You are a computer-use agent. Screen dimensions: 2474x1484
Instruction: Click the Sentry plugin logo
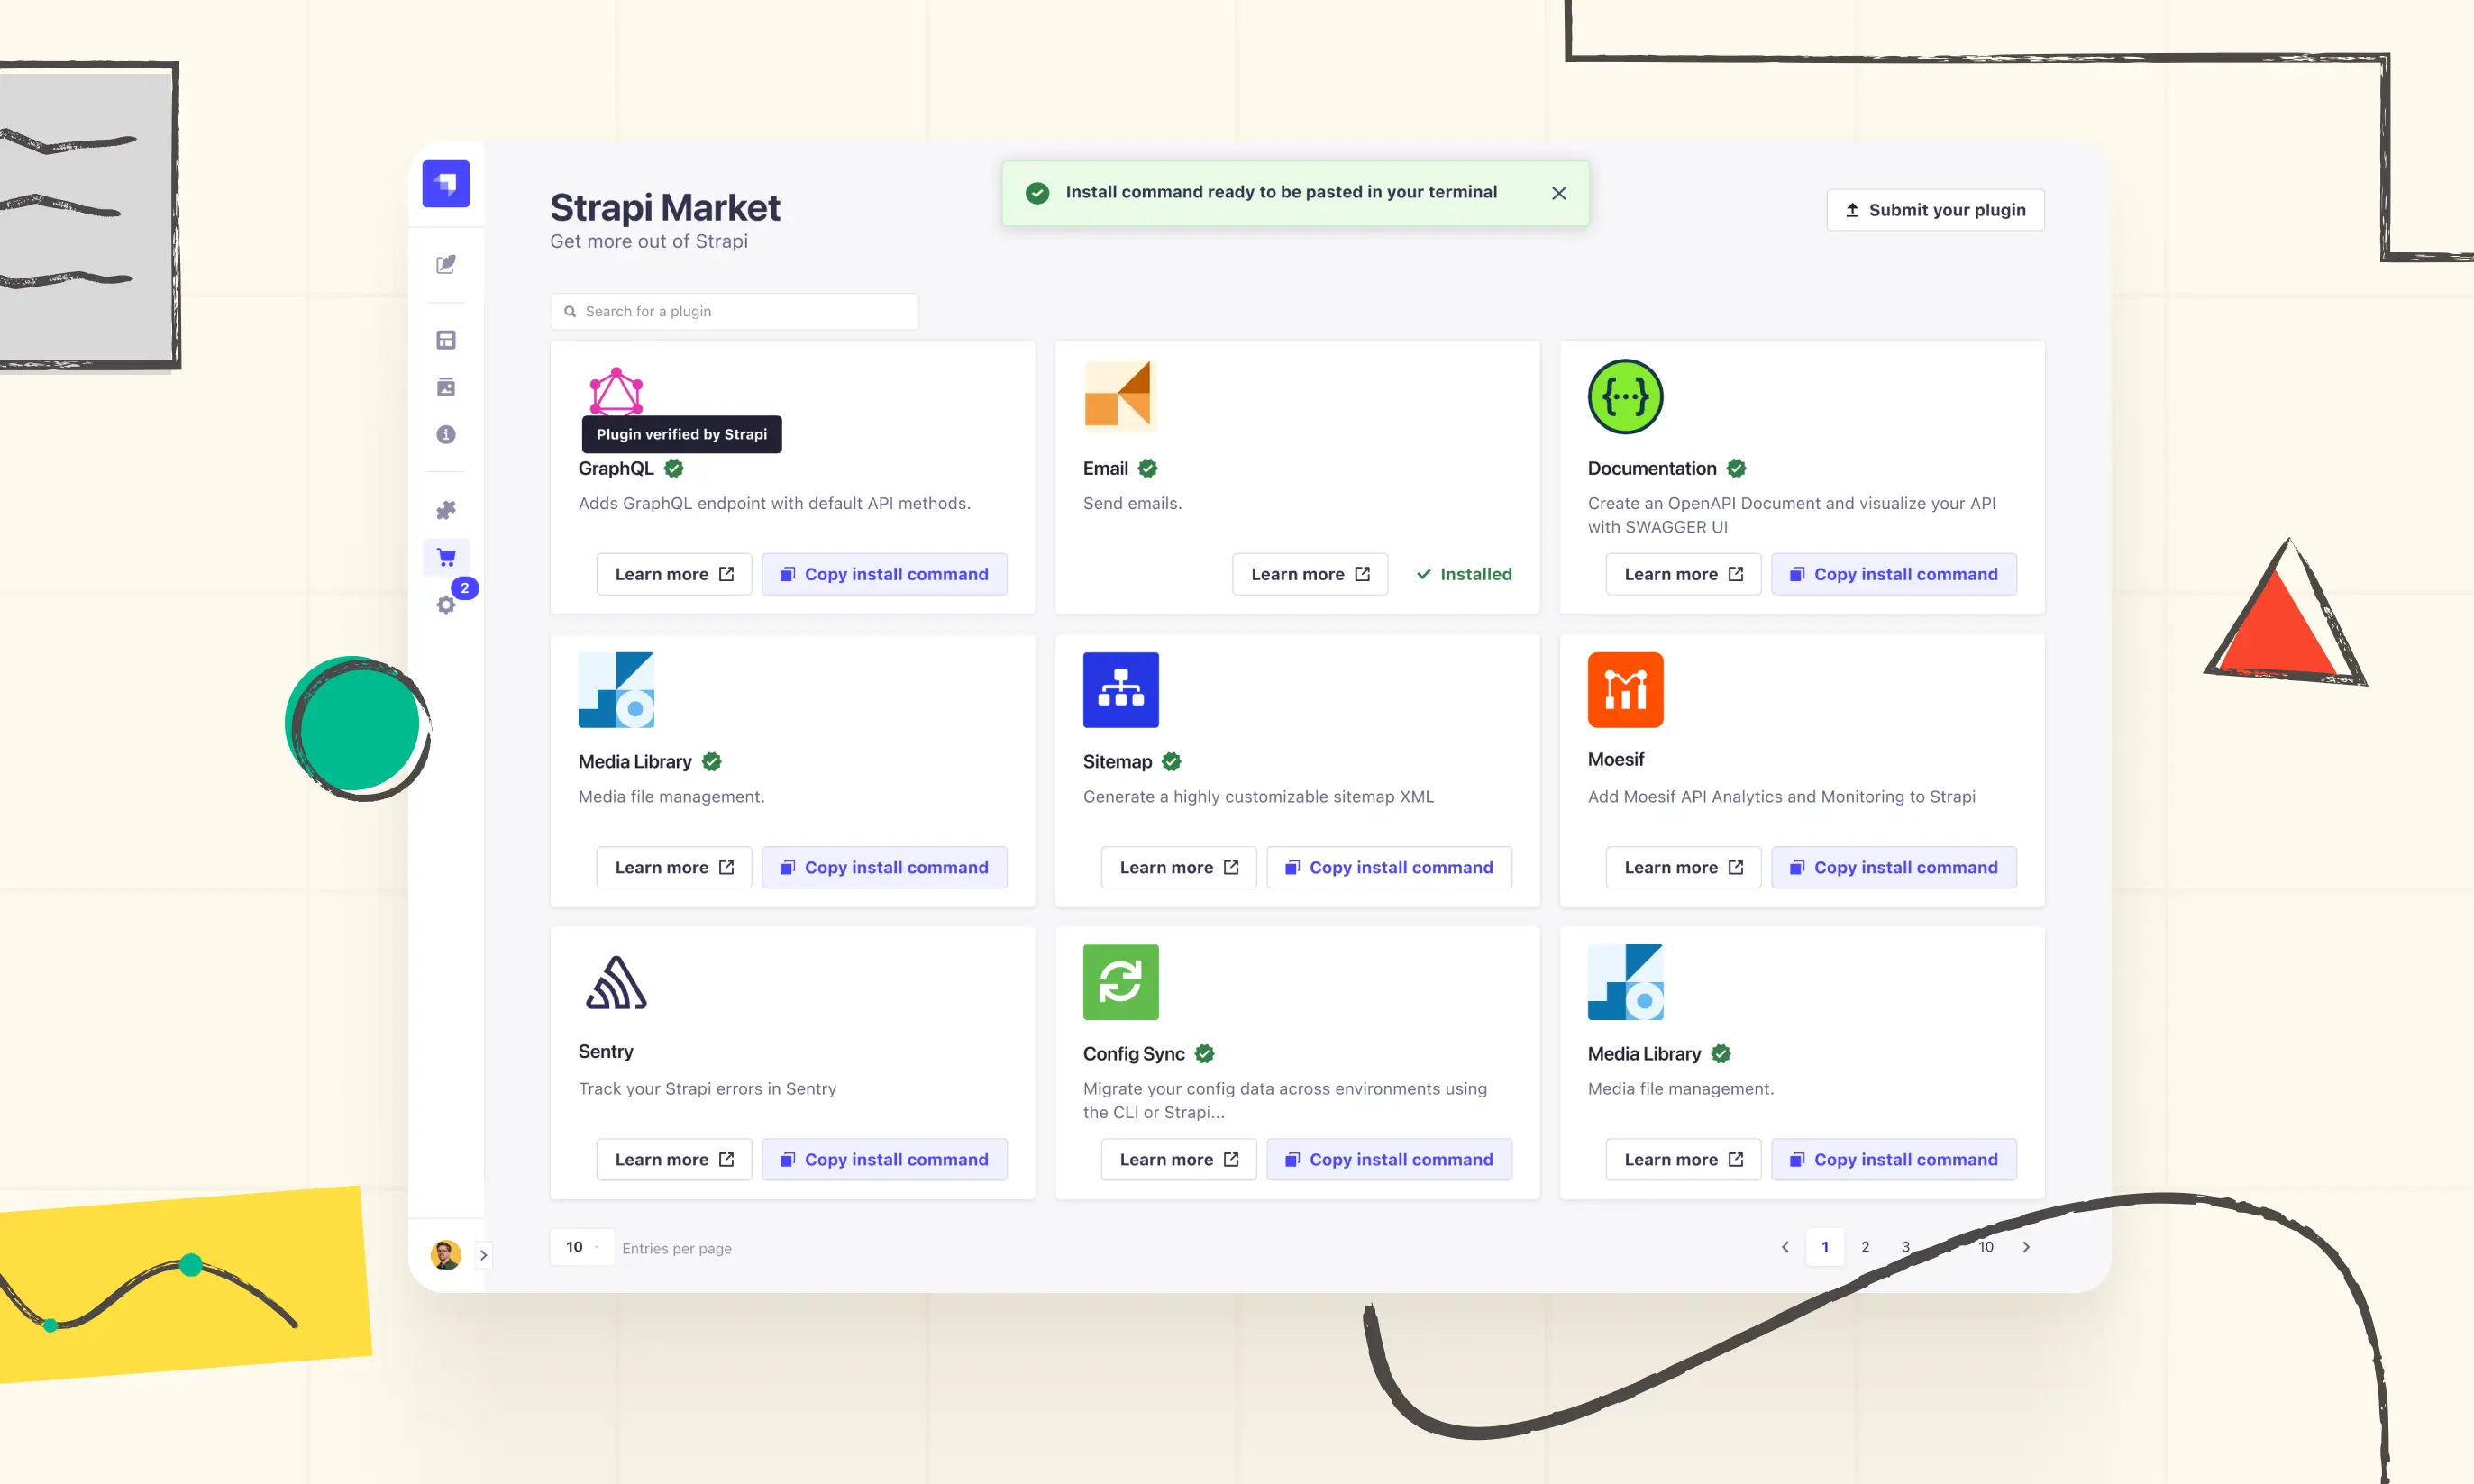click(616, 982)
